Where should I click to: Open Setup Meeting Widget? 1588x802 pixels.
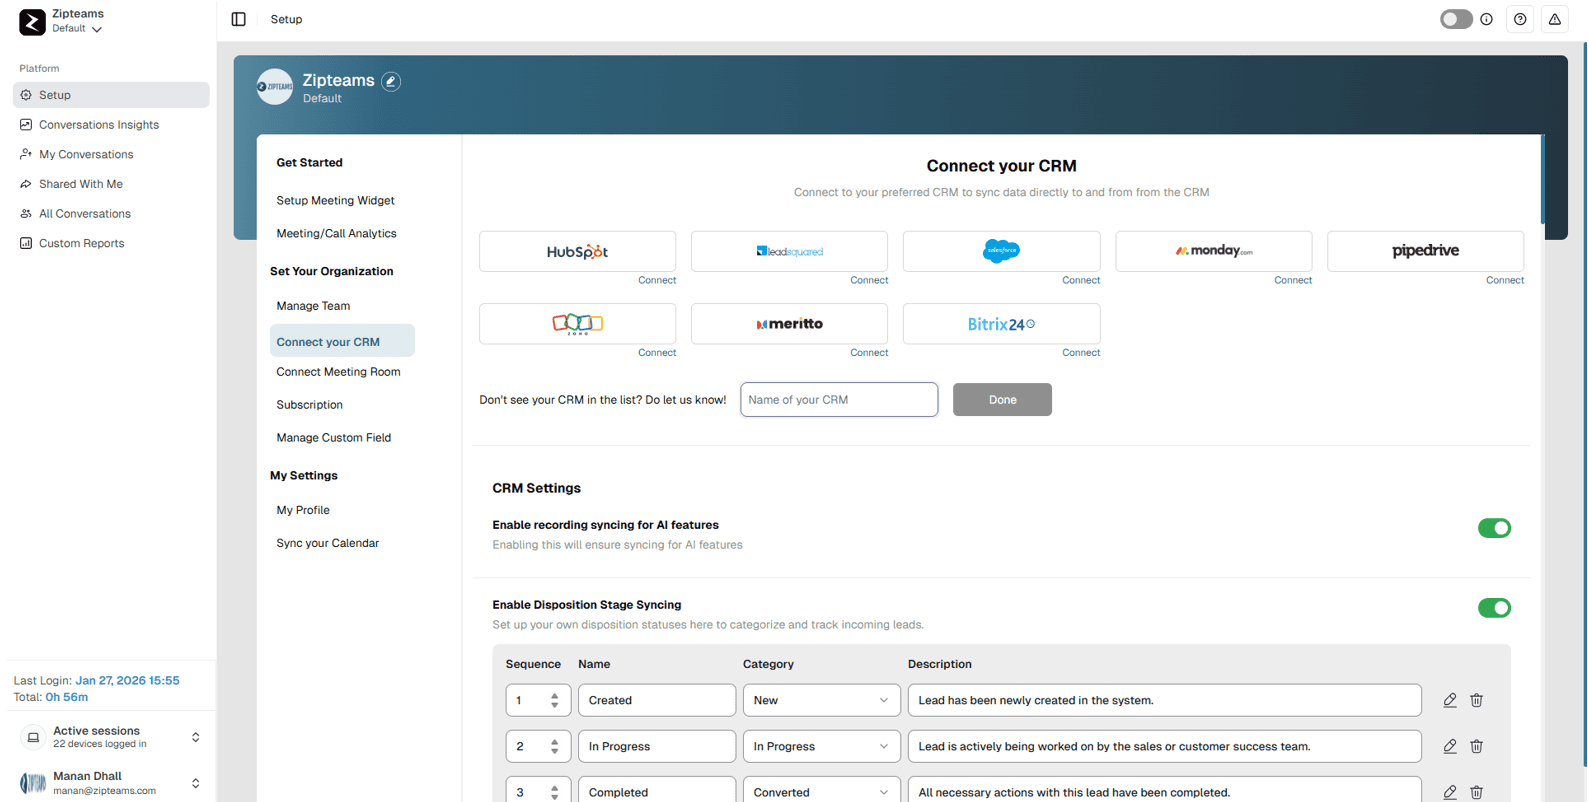point(335,200)
